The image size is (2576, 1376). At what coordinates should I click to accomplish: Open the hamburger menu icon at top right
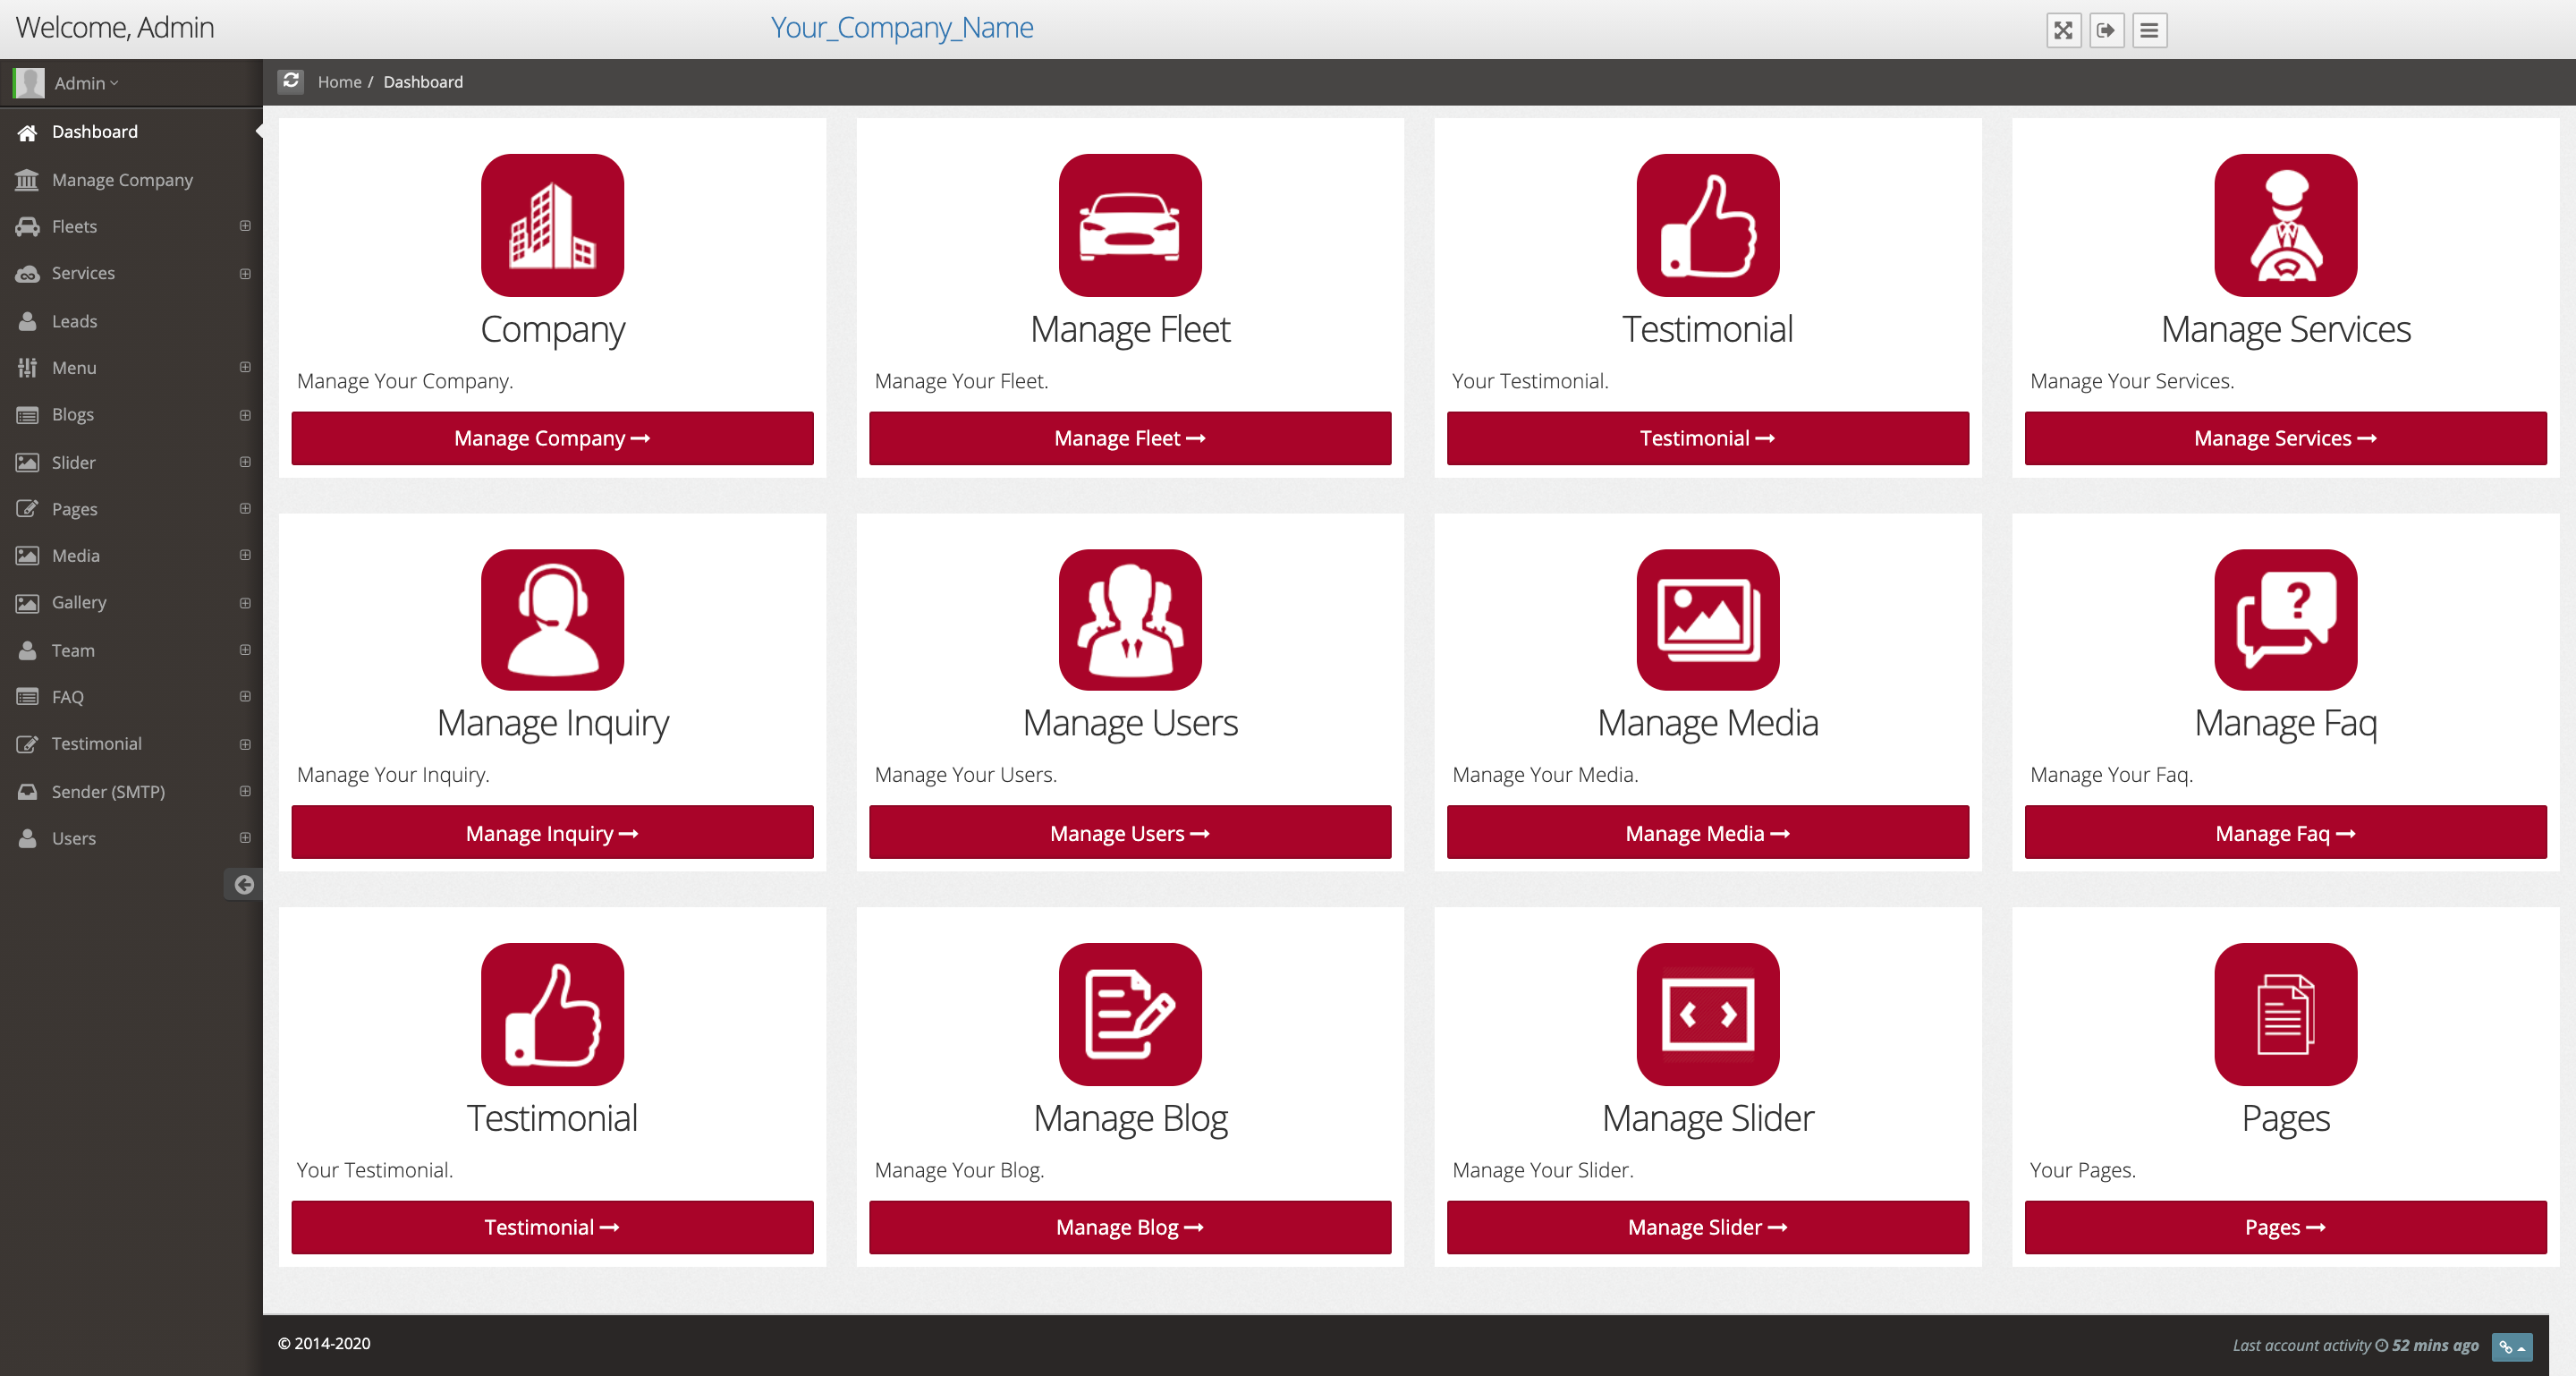pos(2148,30)
